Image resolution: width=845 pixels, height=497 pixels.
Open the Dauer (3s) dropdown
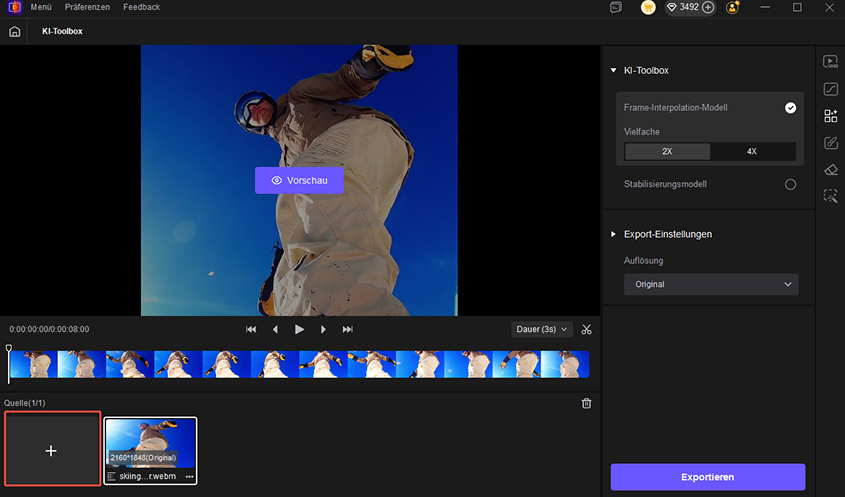point(540,329)
